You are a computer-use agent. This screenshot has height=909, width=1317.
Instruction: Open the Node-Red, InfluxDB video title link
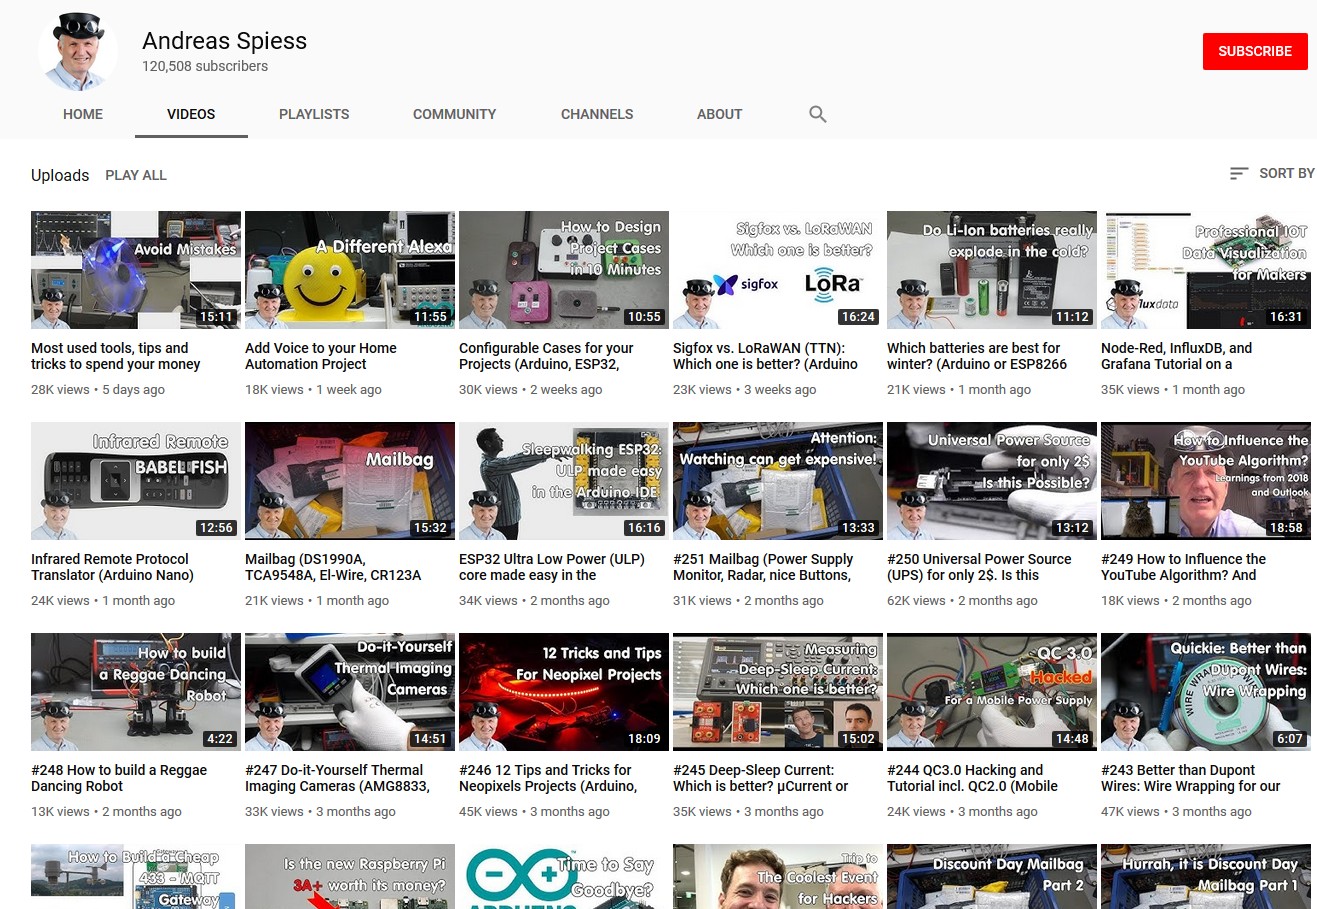[x=1176, y=356]
